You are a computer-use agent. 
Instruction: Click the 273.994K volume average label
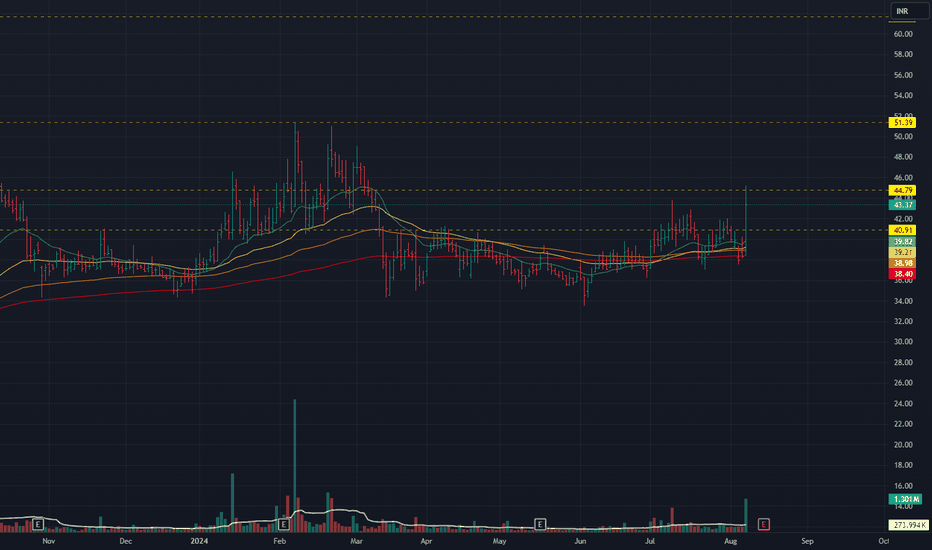coord(908,524)
